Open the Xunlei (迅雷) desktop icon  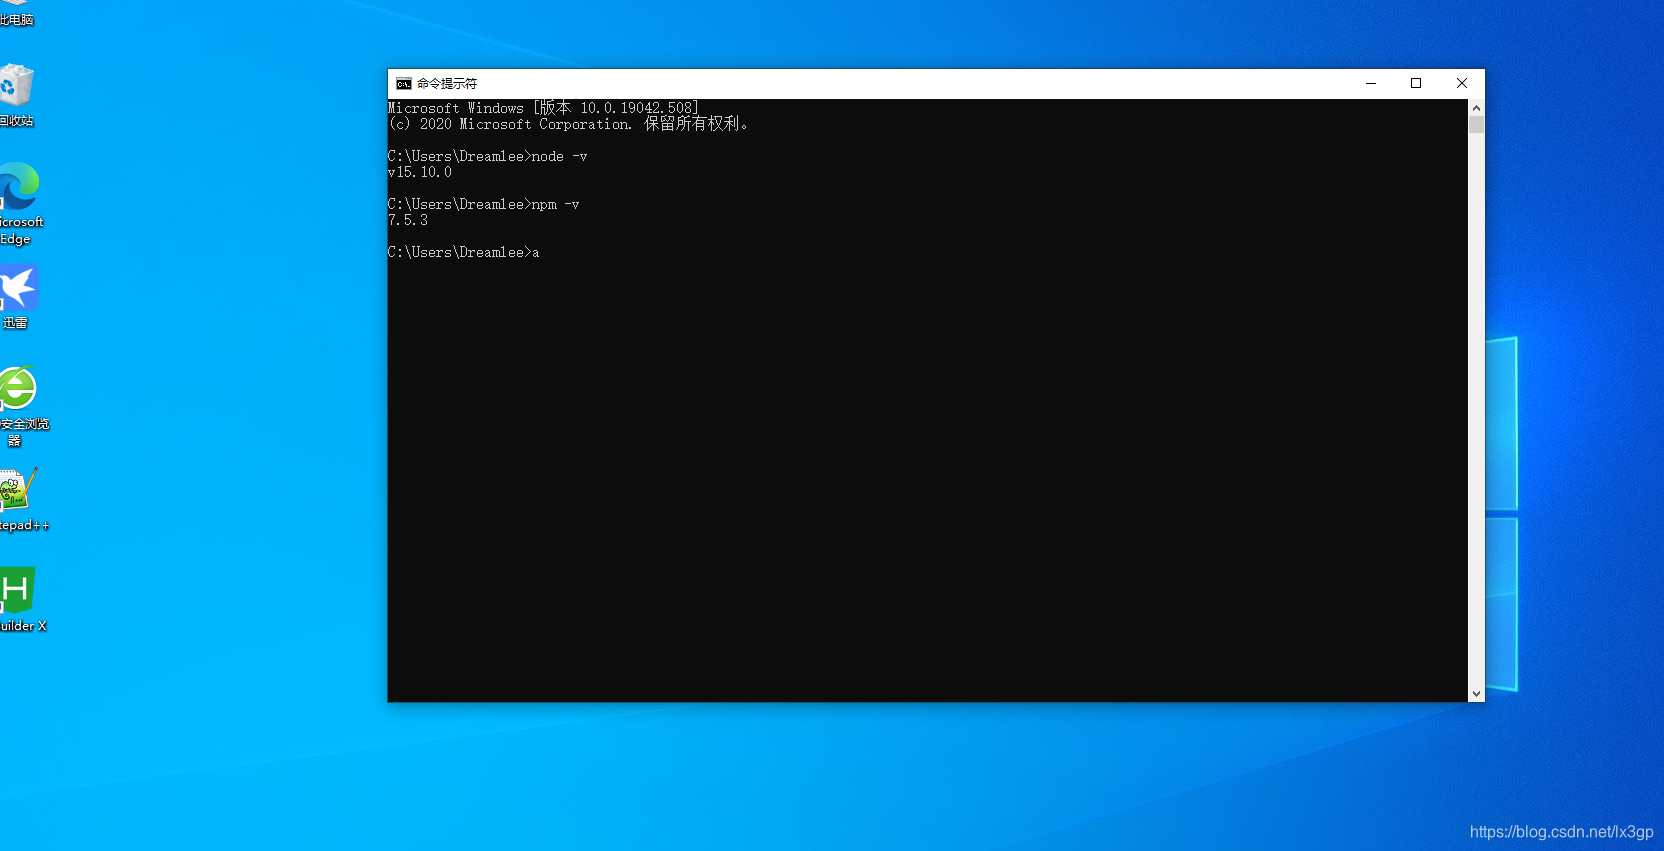click(x=18, y=297)
